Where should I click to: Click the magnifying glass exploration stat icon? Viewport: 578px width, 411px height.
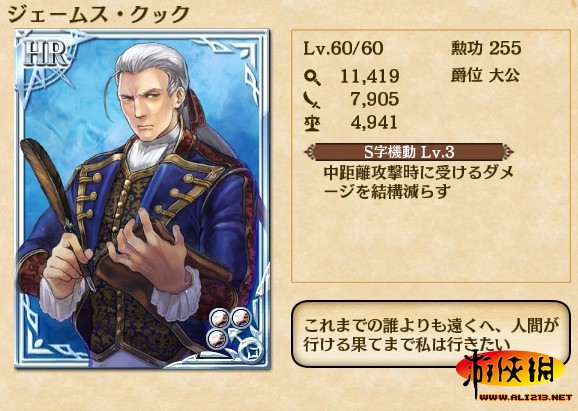[x=312, y=77]
